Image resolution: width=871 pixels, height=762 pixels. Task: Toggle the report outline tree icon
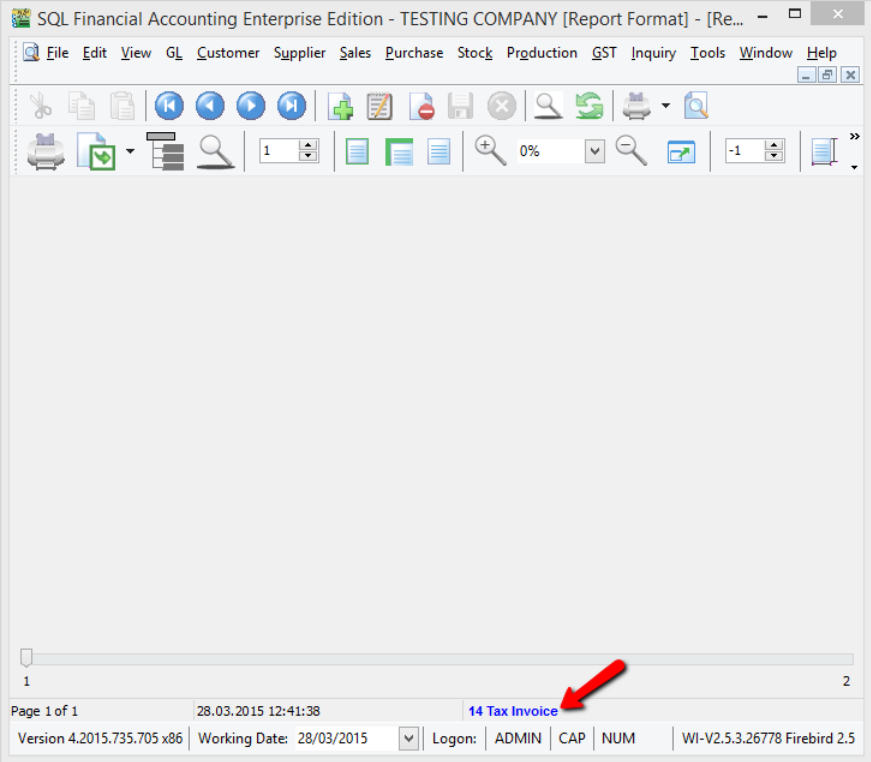click(165, 152)
